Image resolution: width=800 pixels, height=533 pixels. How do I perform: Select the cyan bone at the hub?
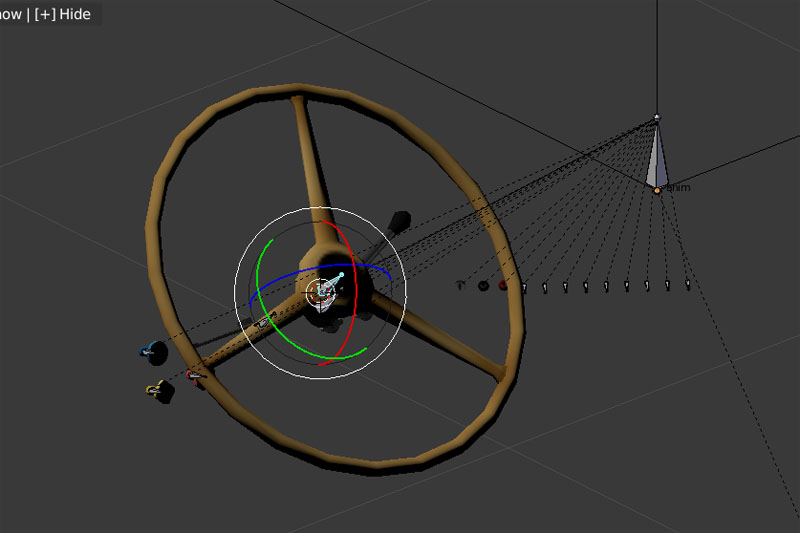pos(333,282)
